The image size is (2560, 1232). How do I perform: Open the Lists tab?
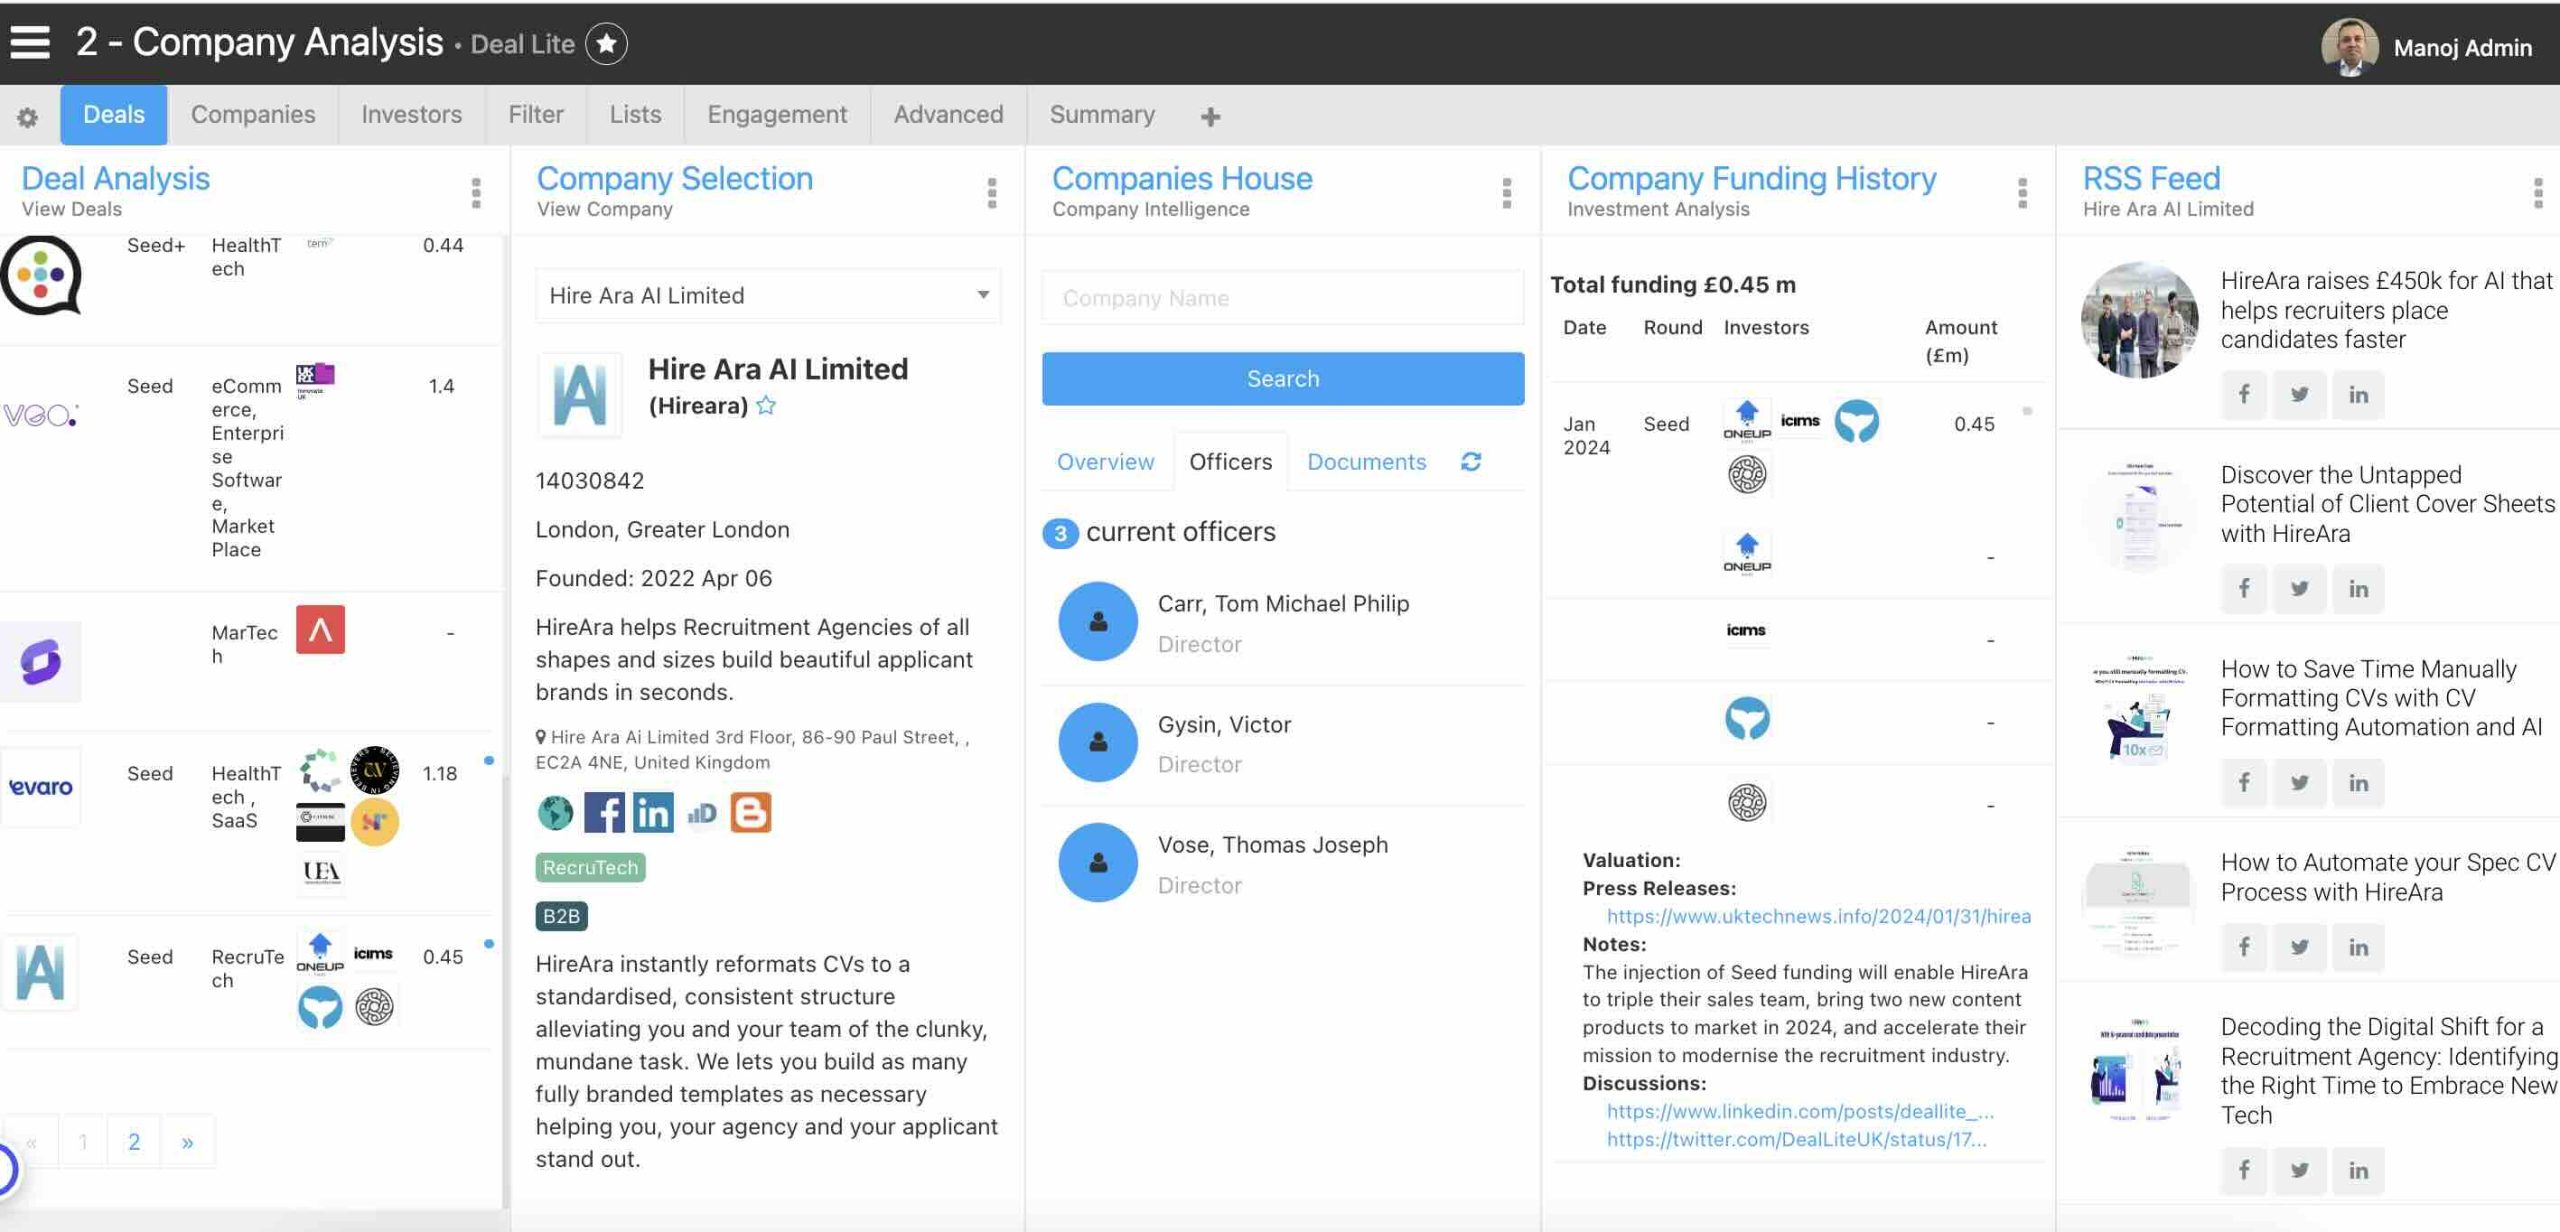636,115
